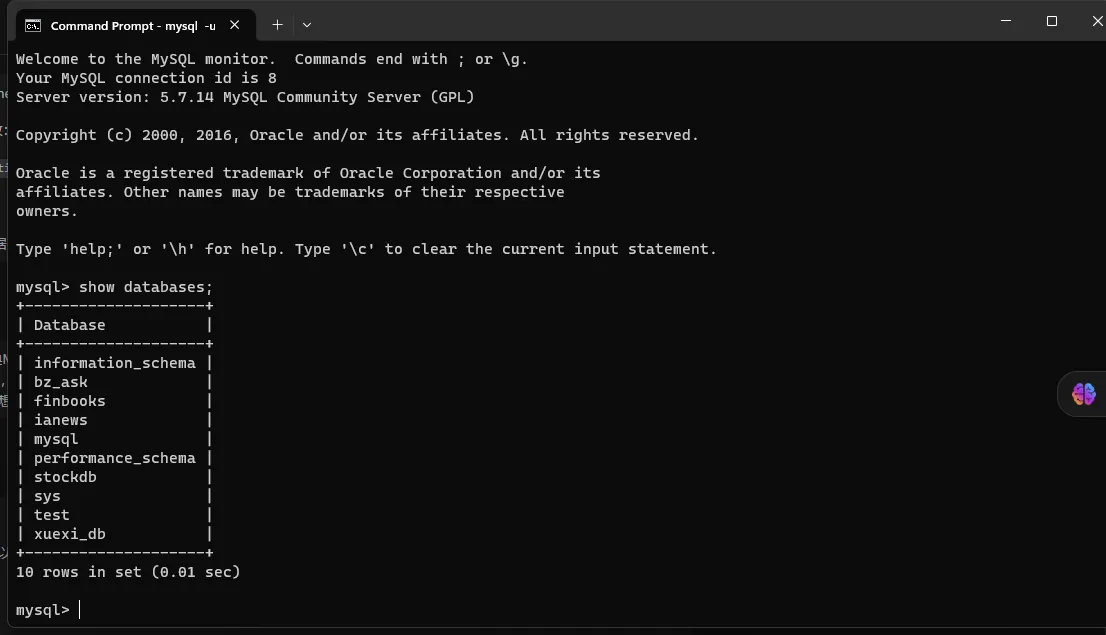Minimize the terminal window

[1005, 21]
